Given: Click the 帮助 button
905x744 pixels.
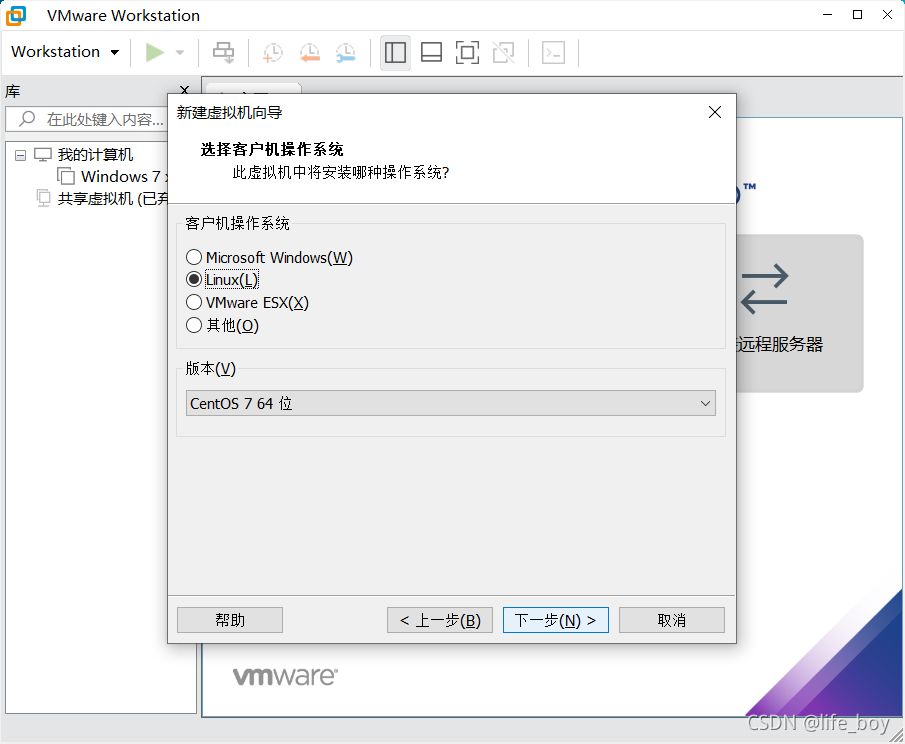Looking at the screenshot, I should (230, 620).
